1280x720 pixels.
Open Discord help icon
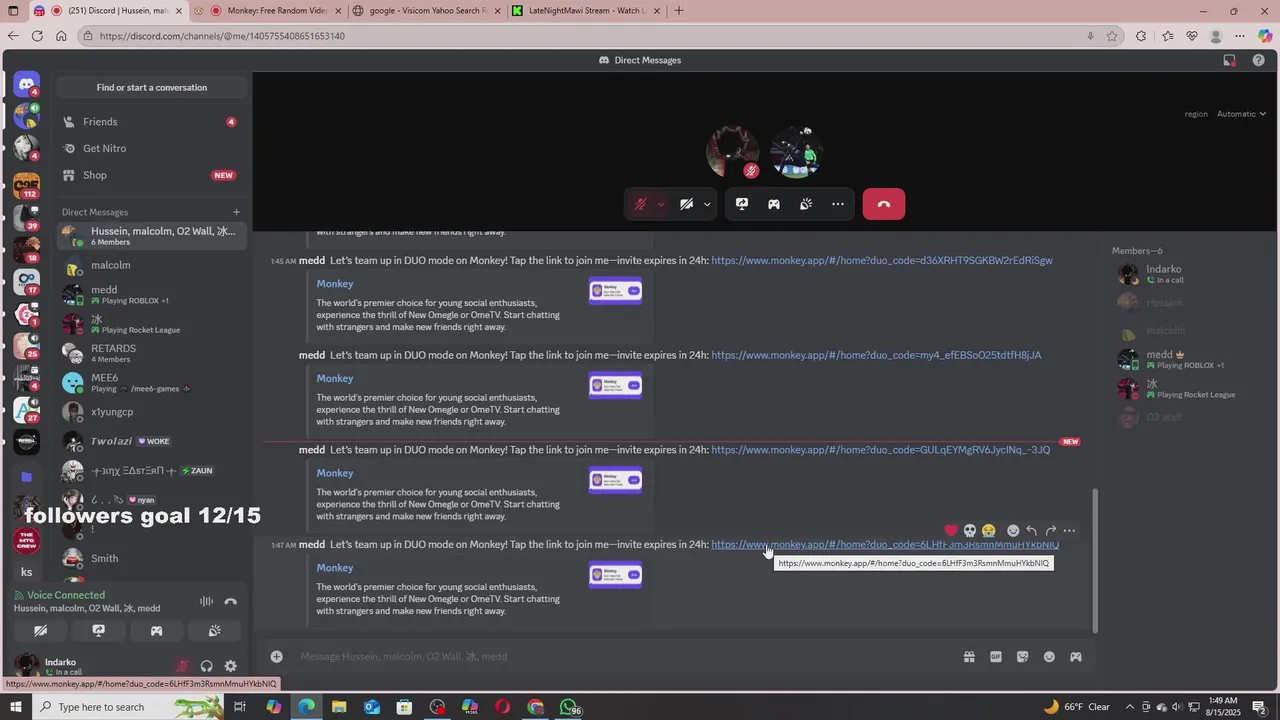(x=1258, y=60)
